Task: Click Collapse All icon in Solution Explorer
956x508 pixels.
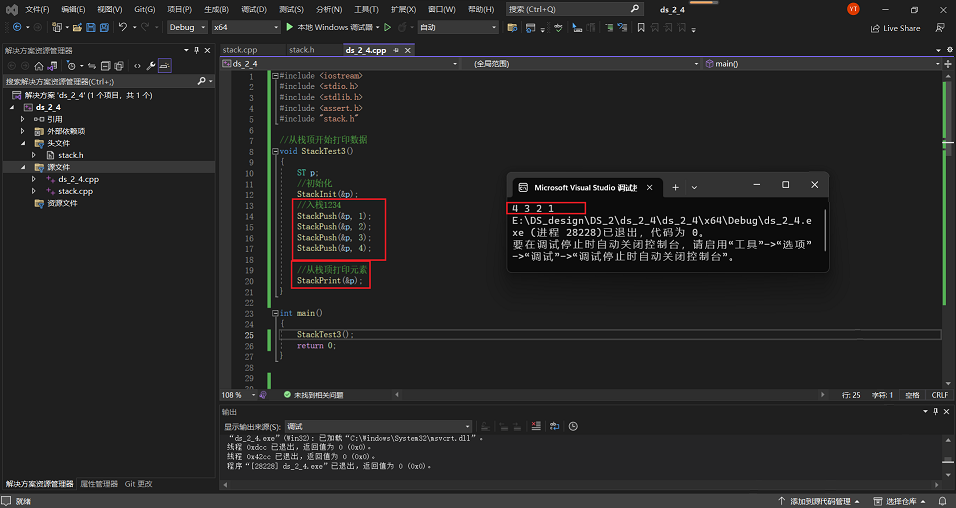Action: [x=105, y=66]
